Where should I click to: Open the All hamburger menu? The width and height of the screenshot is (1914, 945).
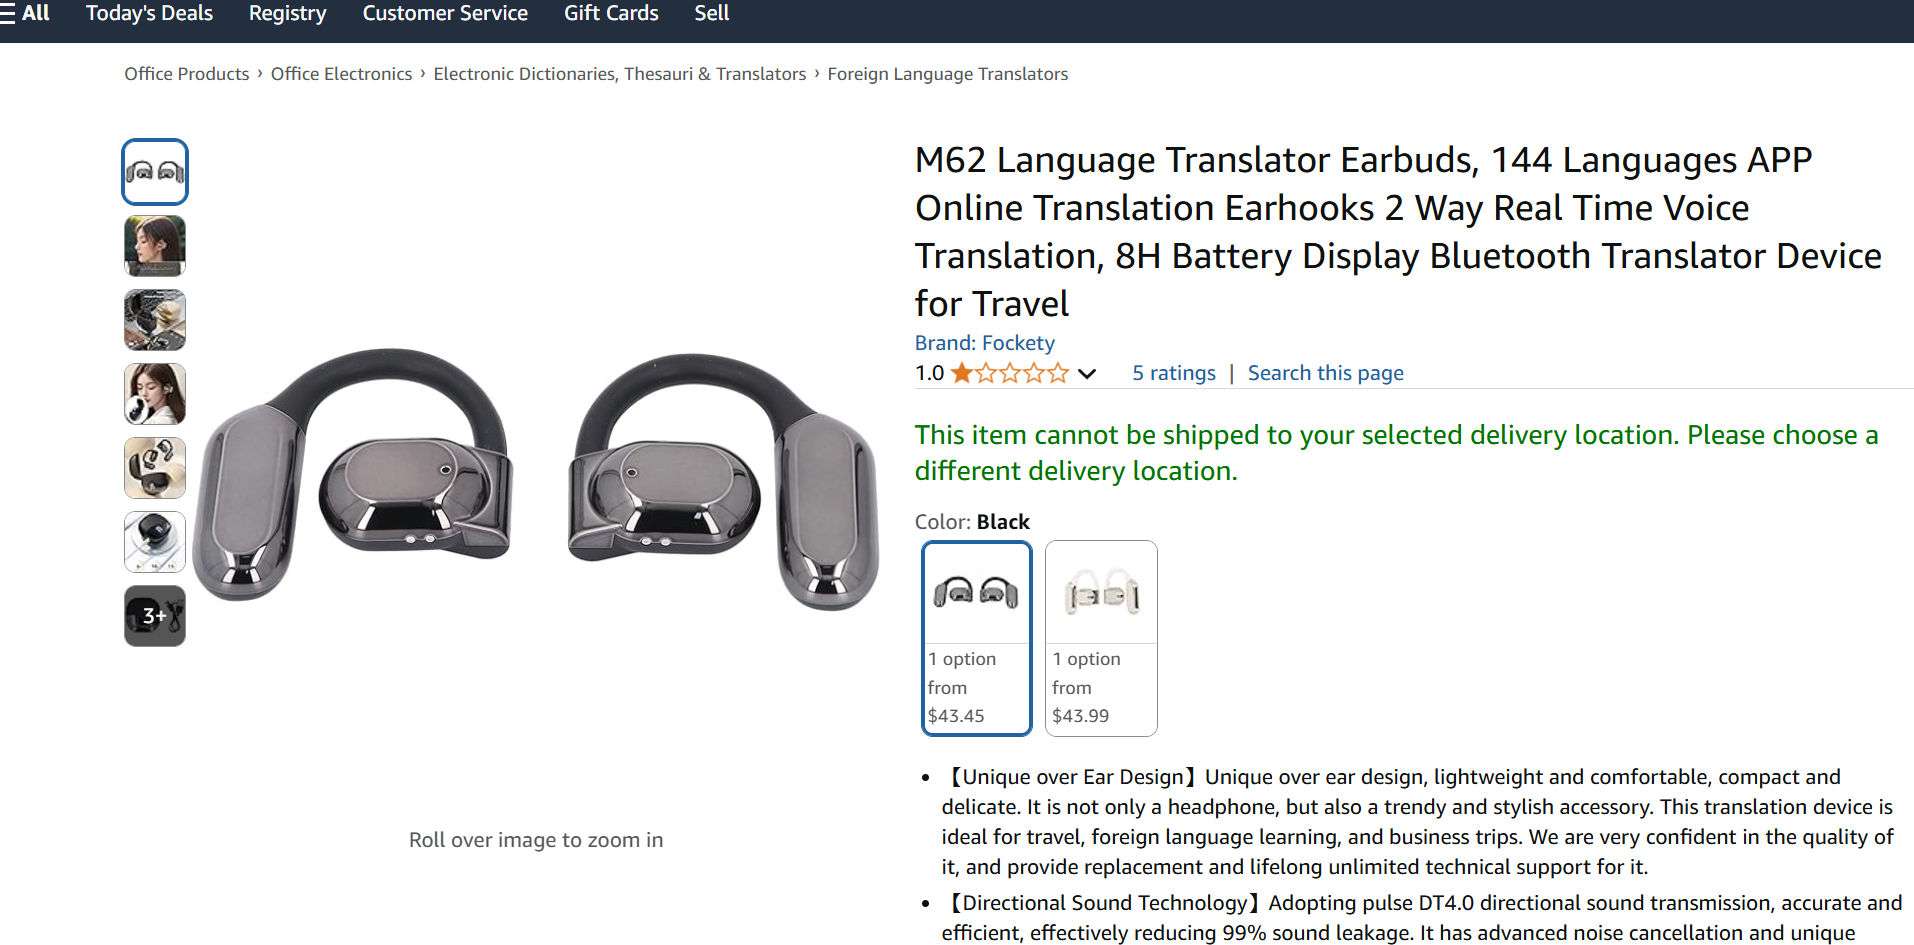pyautogui.click(x=25, y=13)
